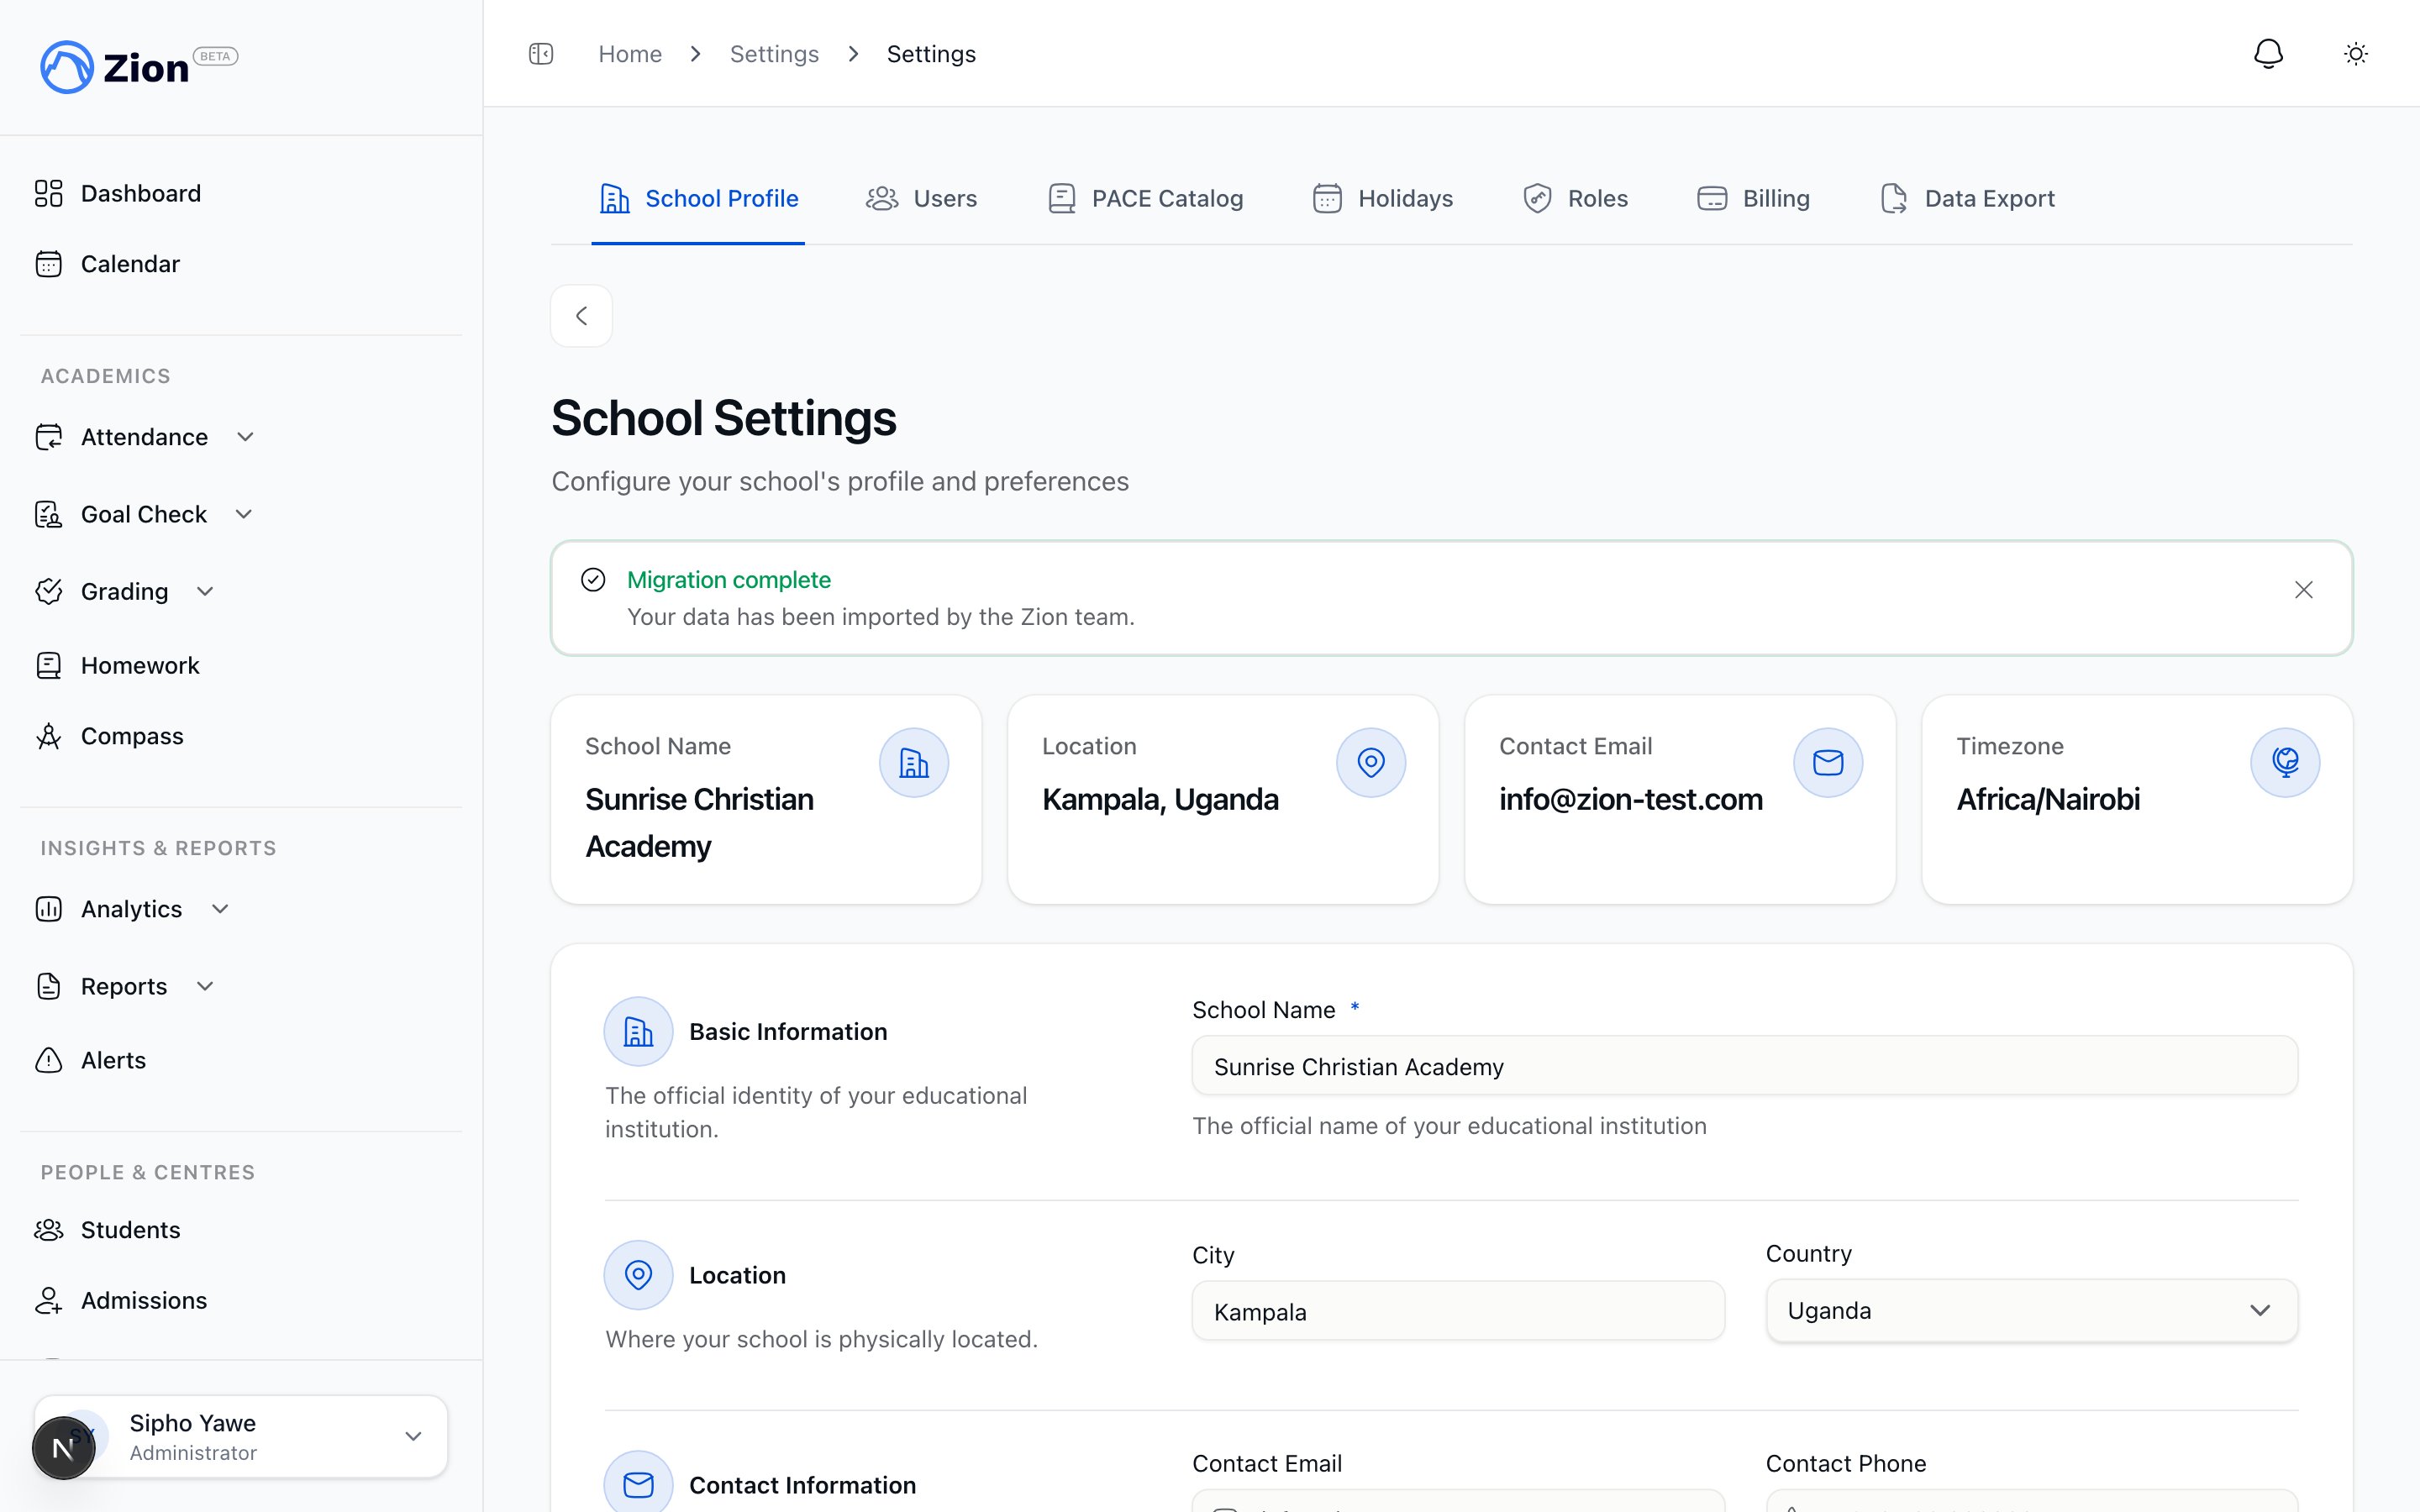The width and height of the screenshot is (2420, 1512).
Task: Click the City input with Kampala
Action: [x=1458, y=1311]
